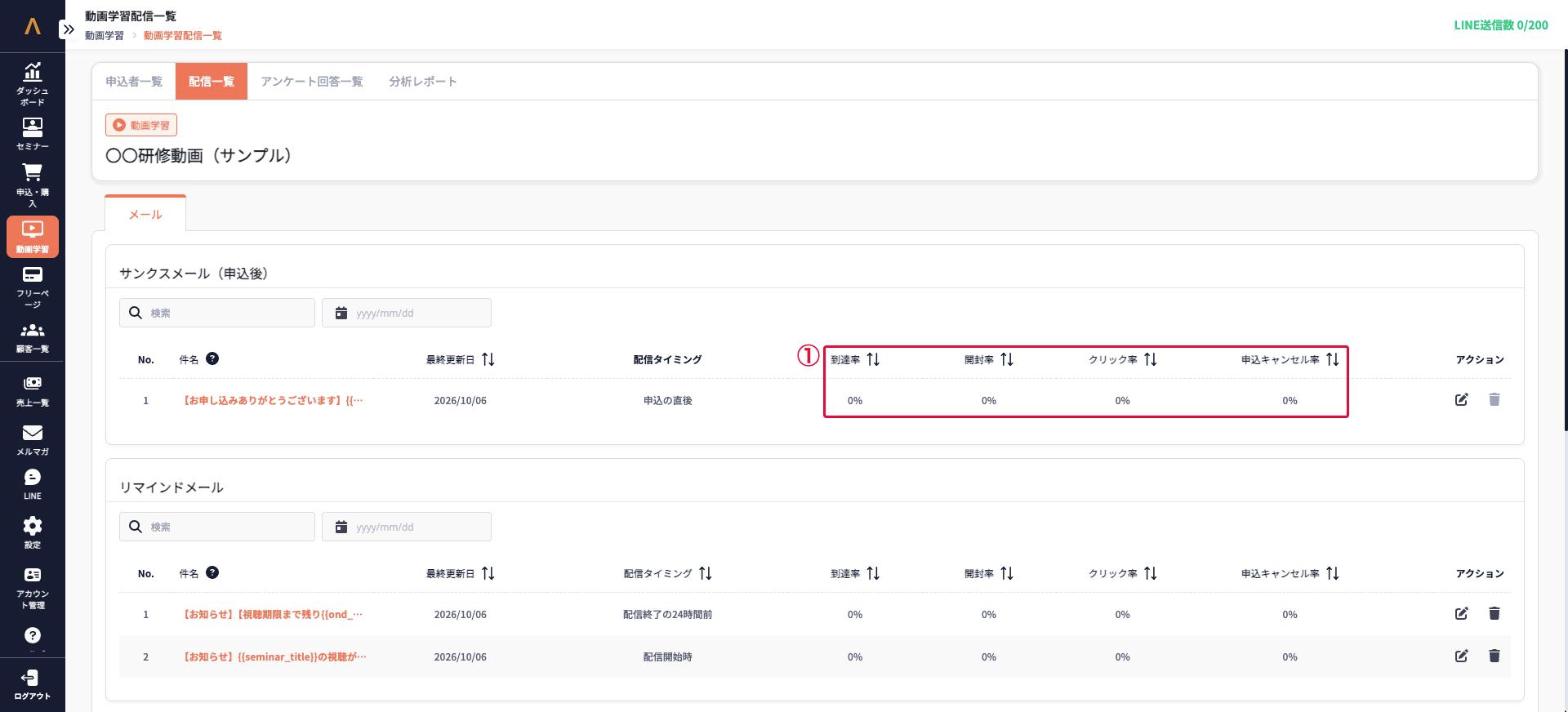Edit the thanks mail 申込の直後 row
This screenshot has width=1568, height=712.
1461,400
